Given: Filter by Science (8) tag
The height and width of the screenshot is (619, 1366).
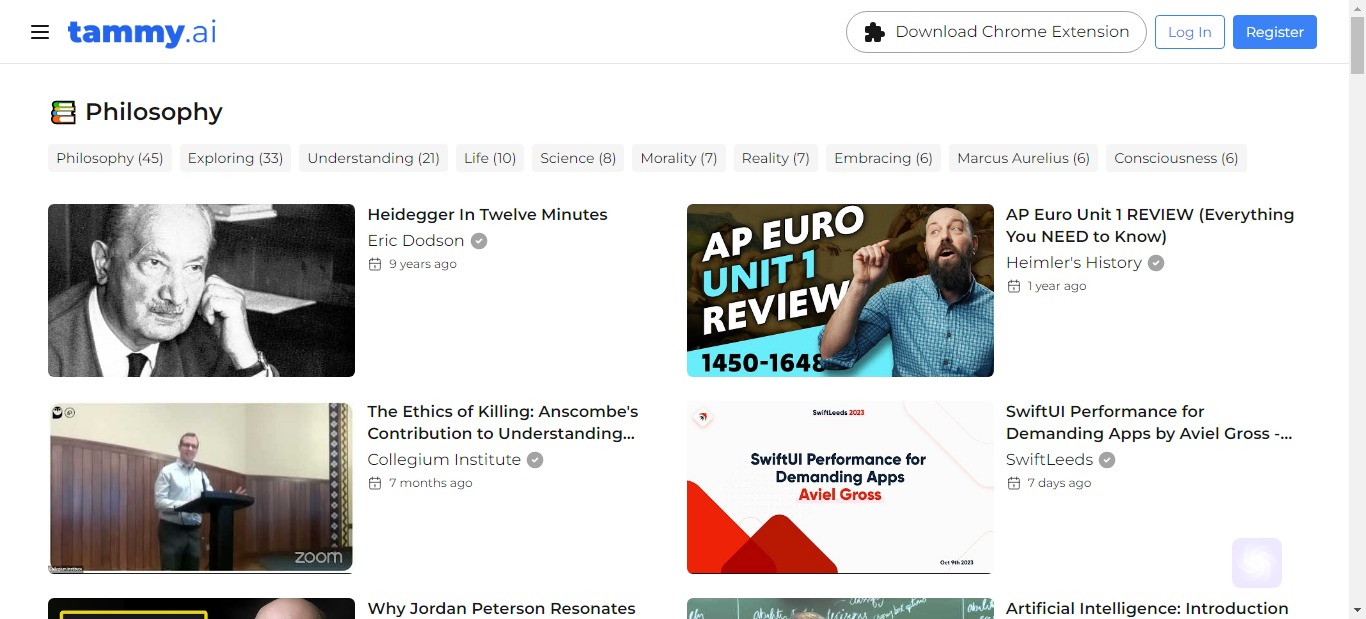Looking at the screenshot, I should 578,158.
